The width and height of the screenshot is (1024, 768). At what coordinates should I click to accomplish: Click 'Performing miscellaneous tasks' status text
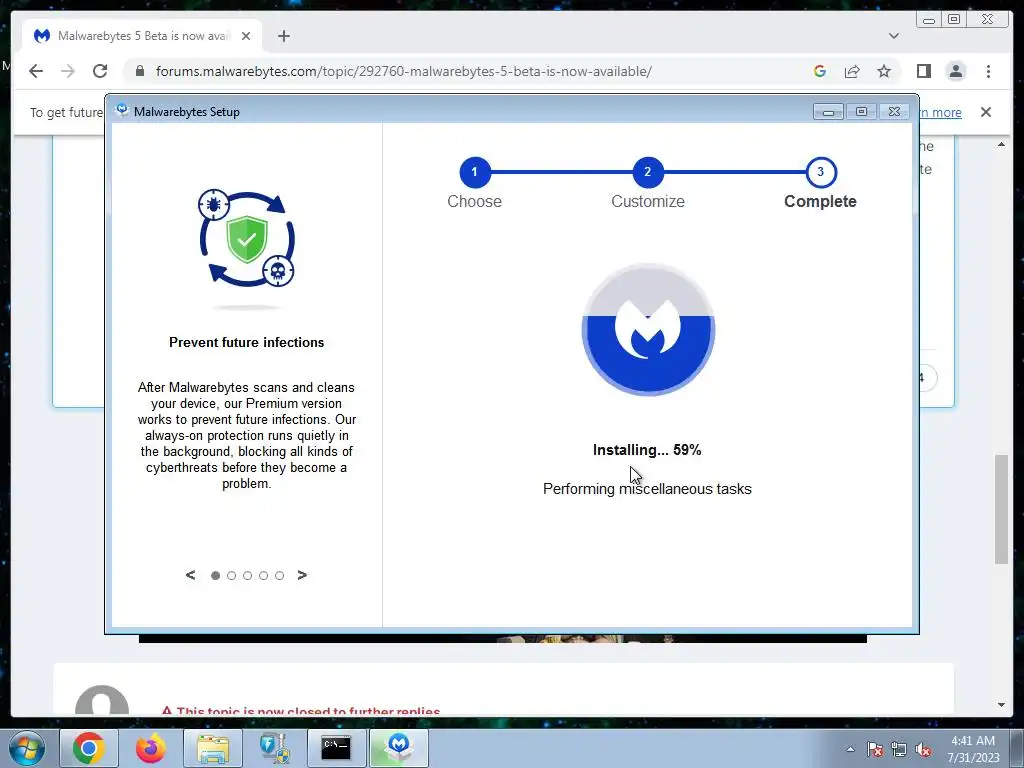647,489
